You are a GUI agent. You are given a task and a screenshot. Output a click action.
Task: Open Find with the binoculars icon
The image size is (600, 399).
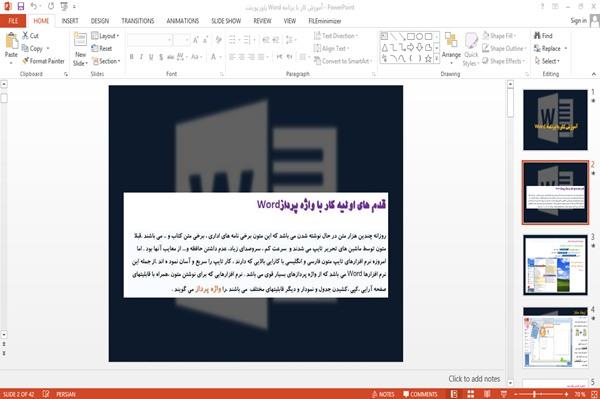pos(543,36)
